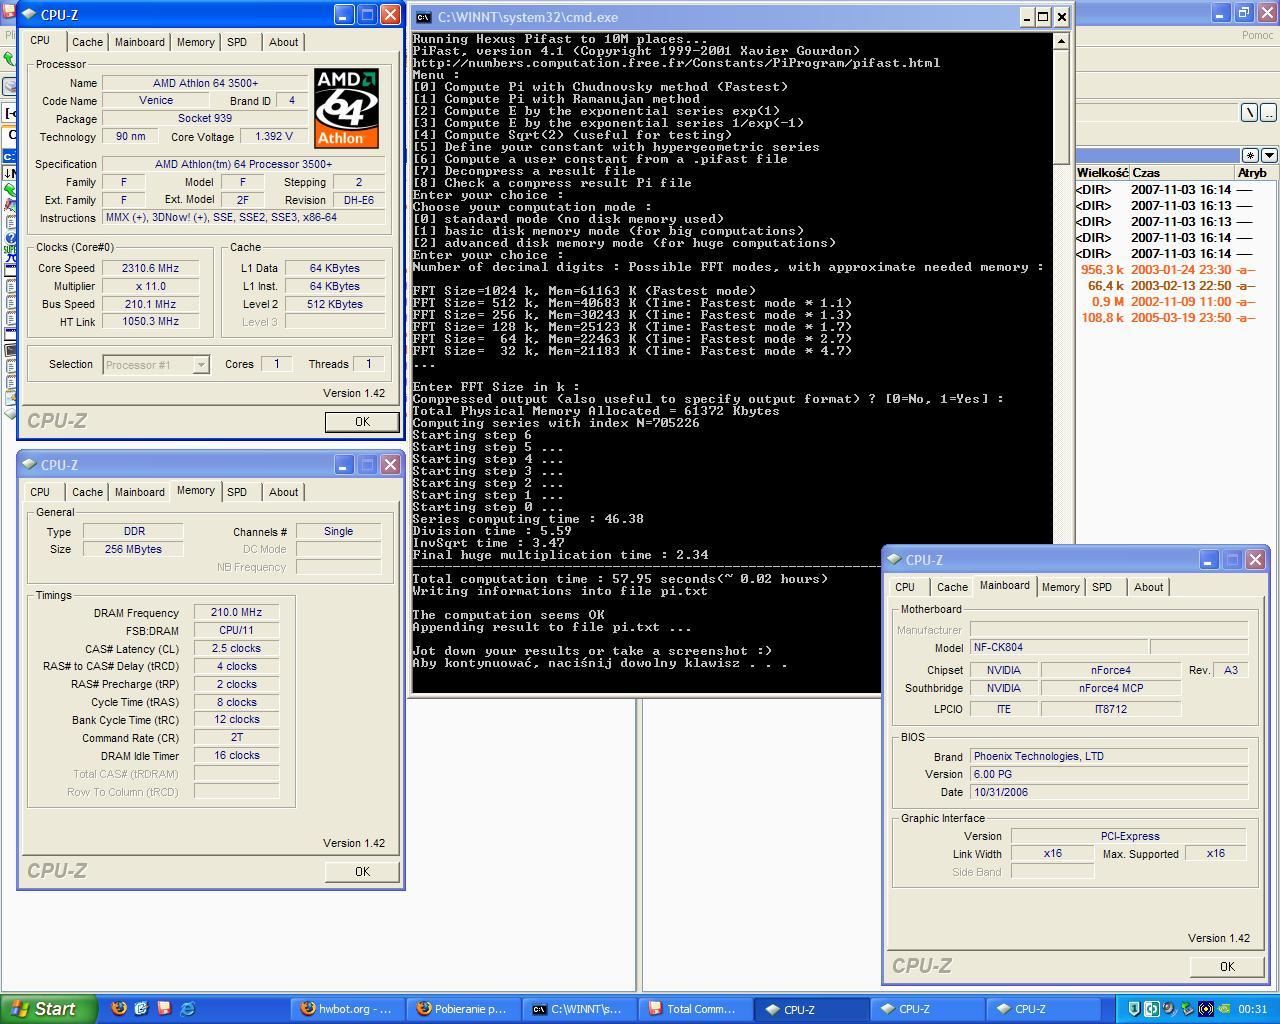Open Cache tab in the Memory window
Image resolution: width=1280 pixels, height=1024 pixels.
coord(87,492)
